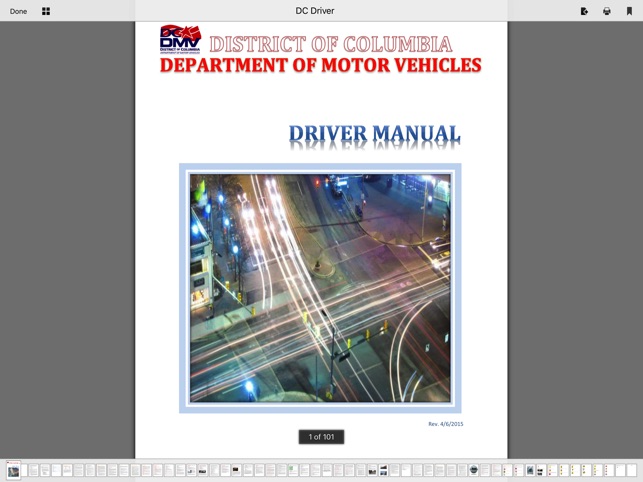
Task: Click the blue border framing the cover photo
Action: coord(184,288)
